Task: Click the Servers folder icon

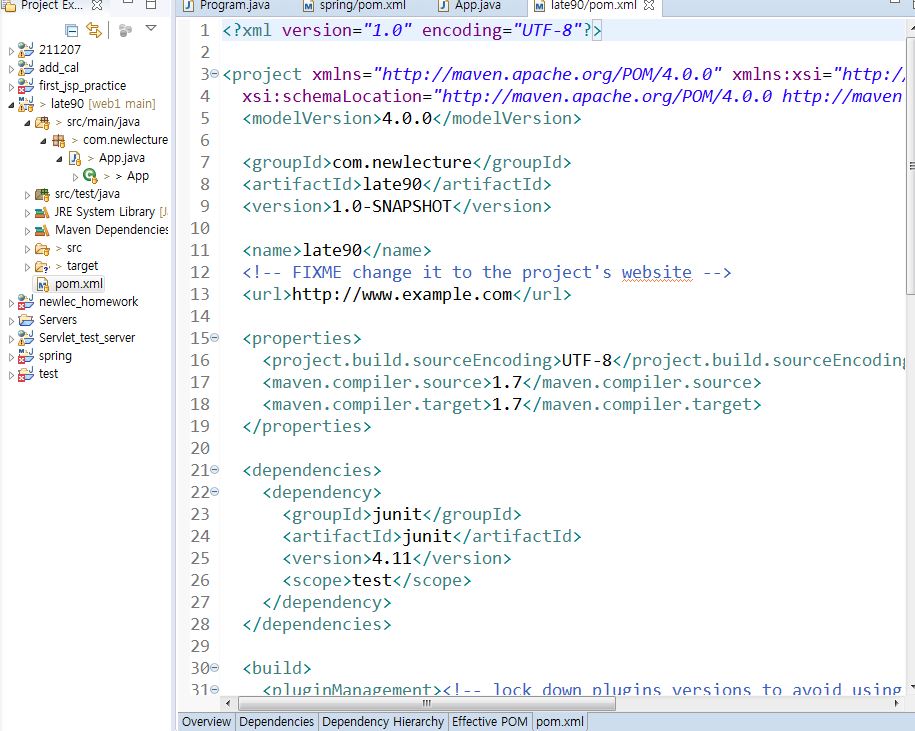Action: tap(26, 320)
